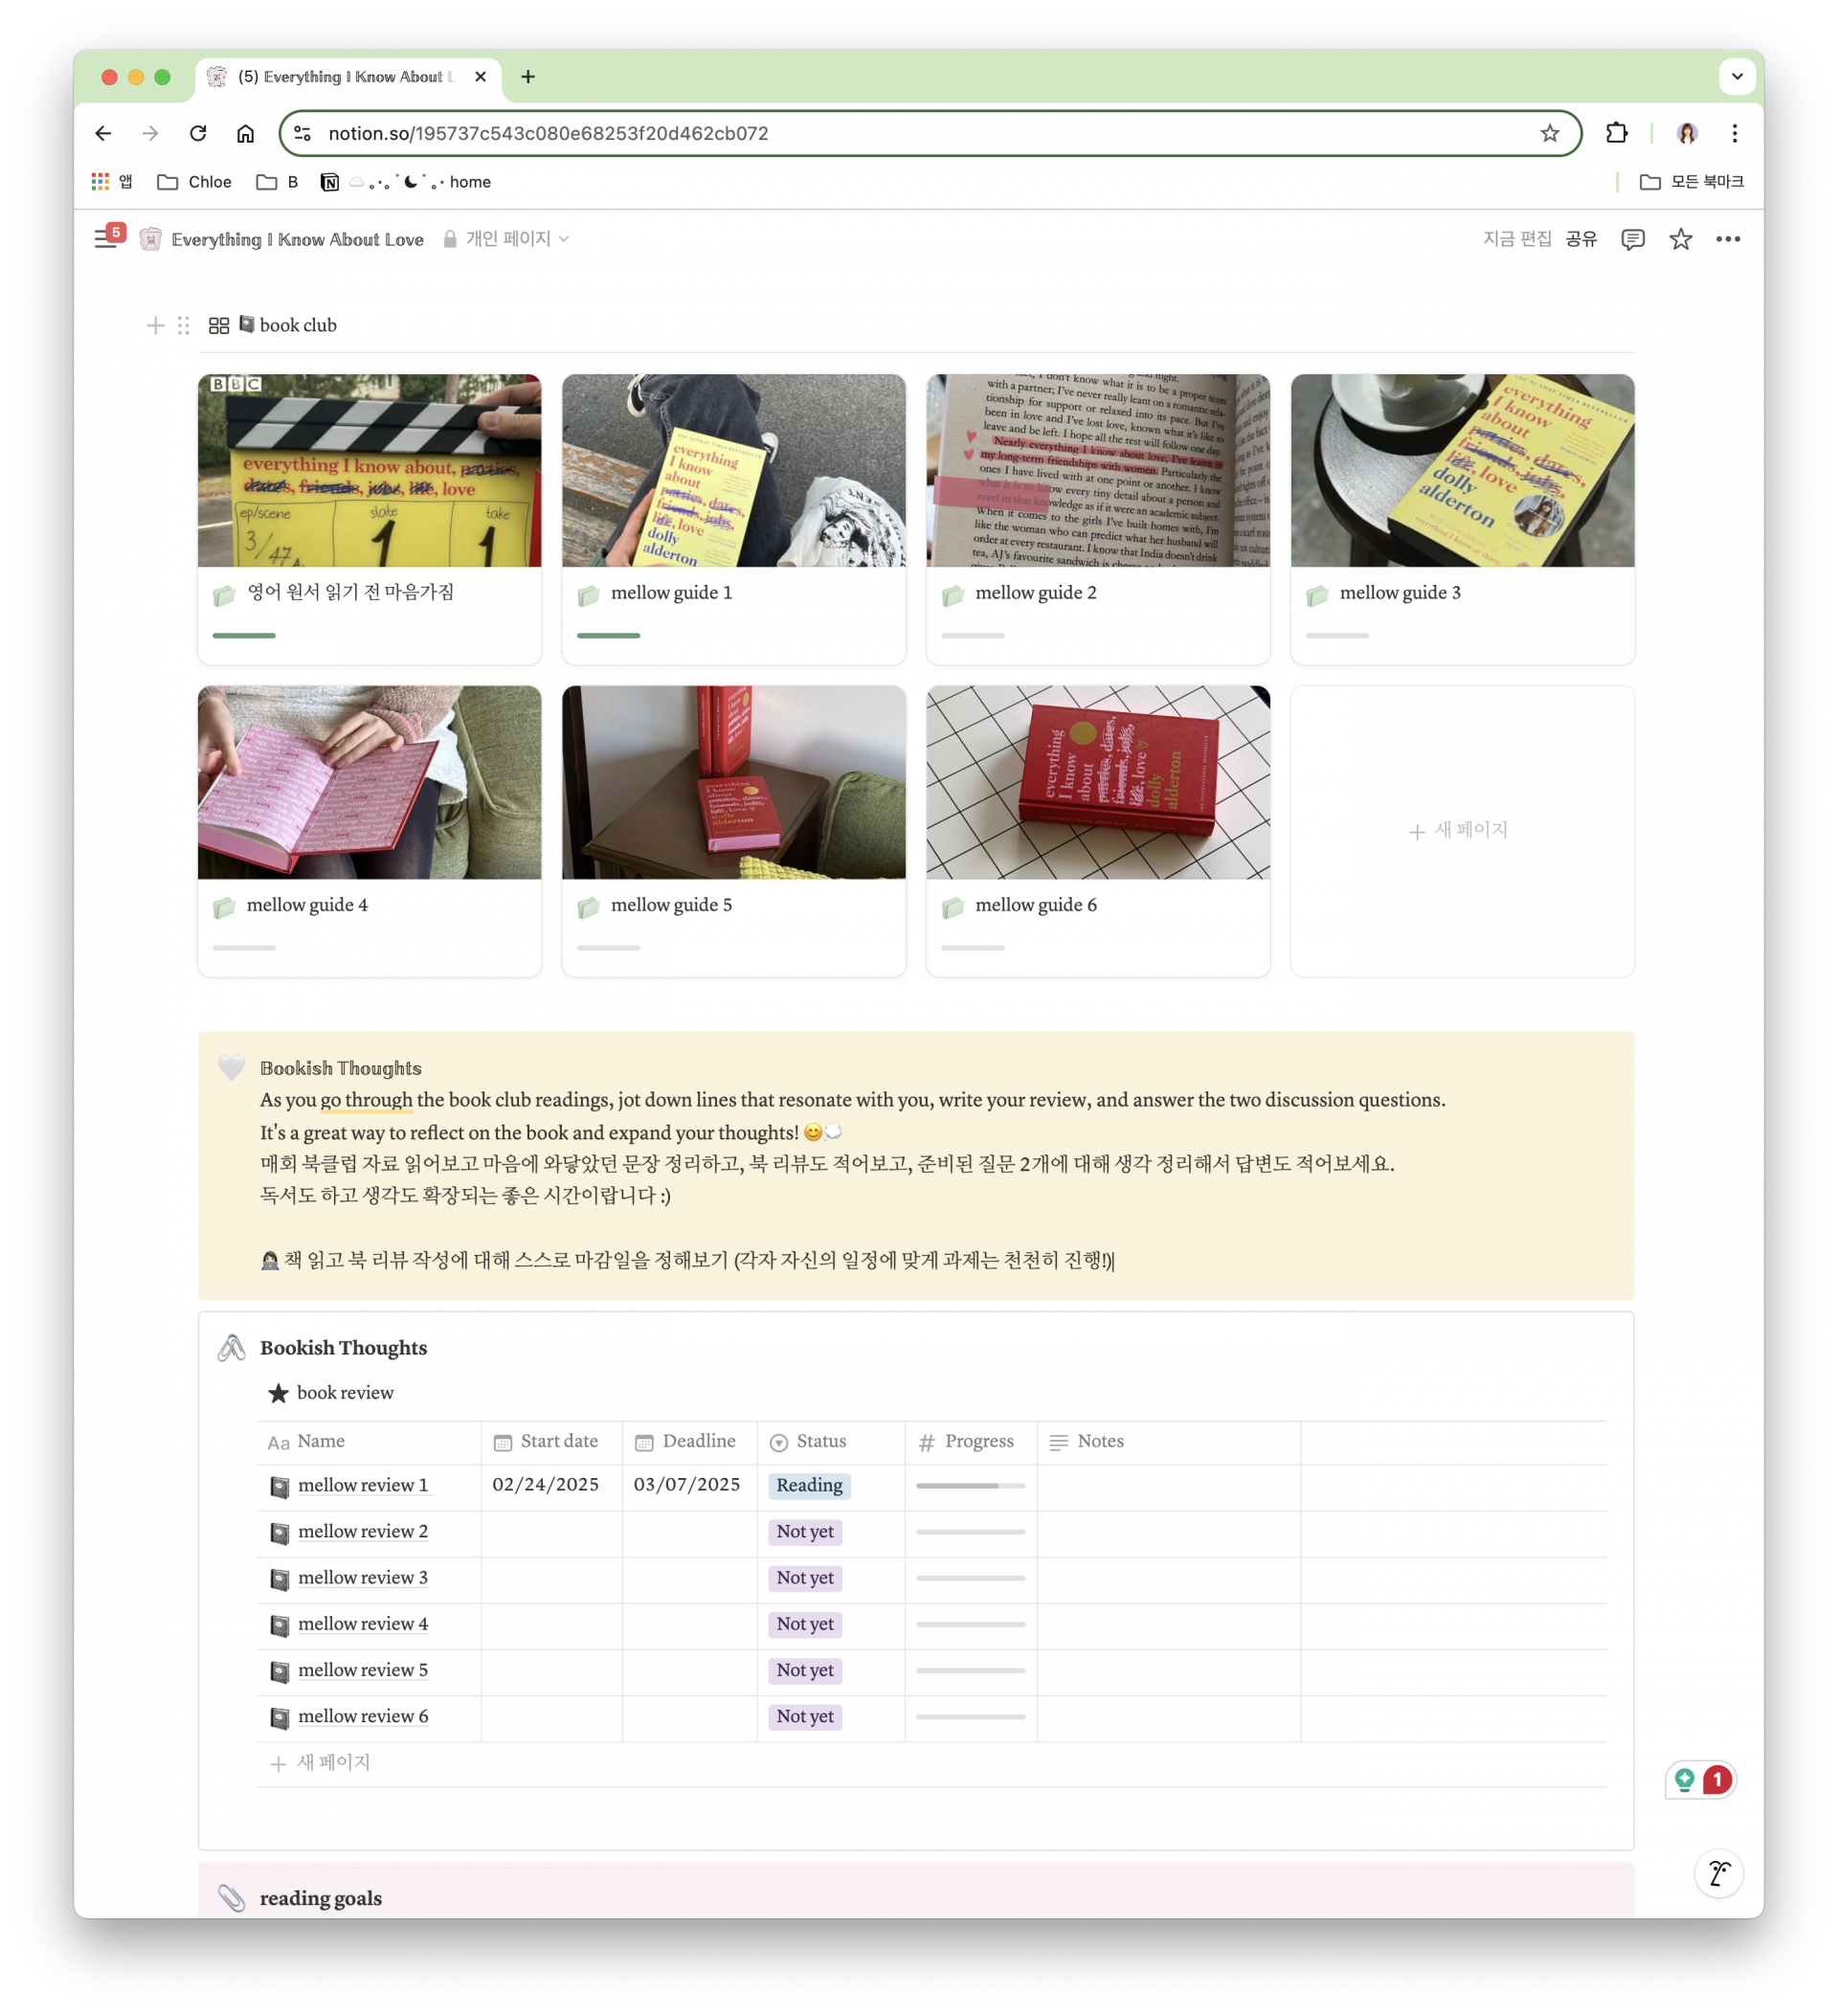Click the Notion AI floating button
The width and height of the screenshot is (1838, 2016).
coord(1718,1873)
